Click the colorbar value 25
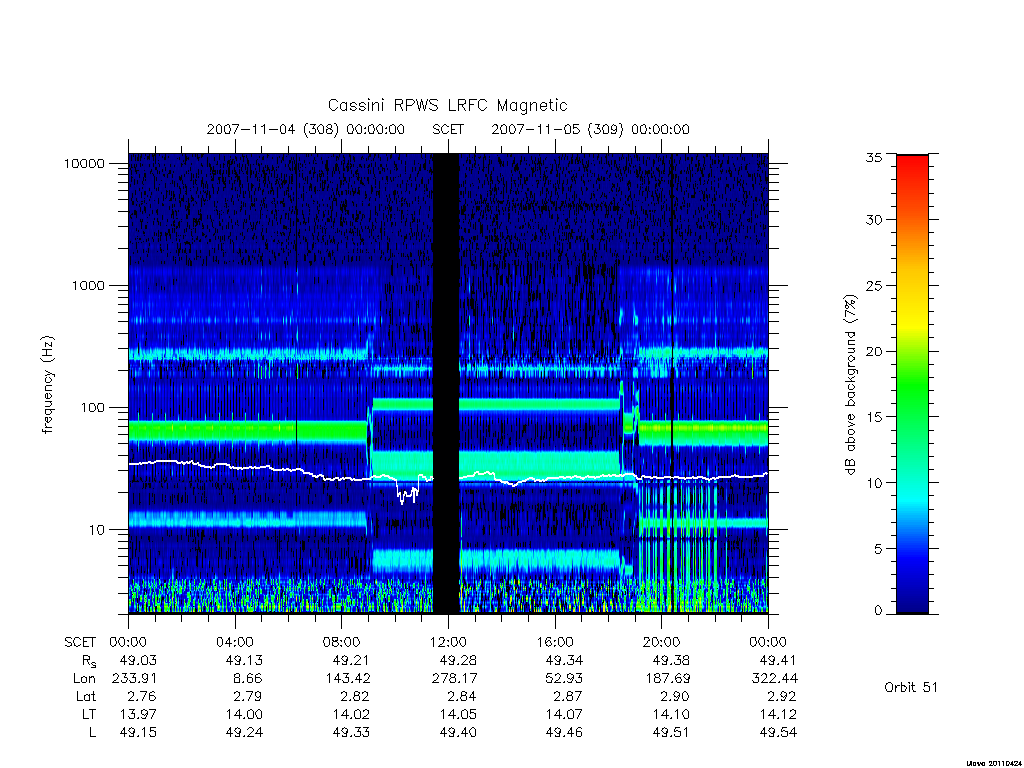 tap(873, 286)
